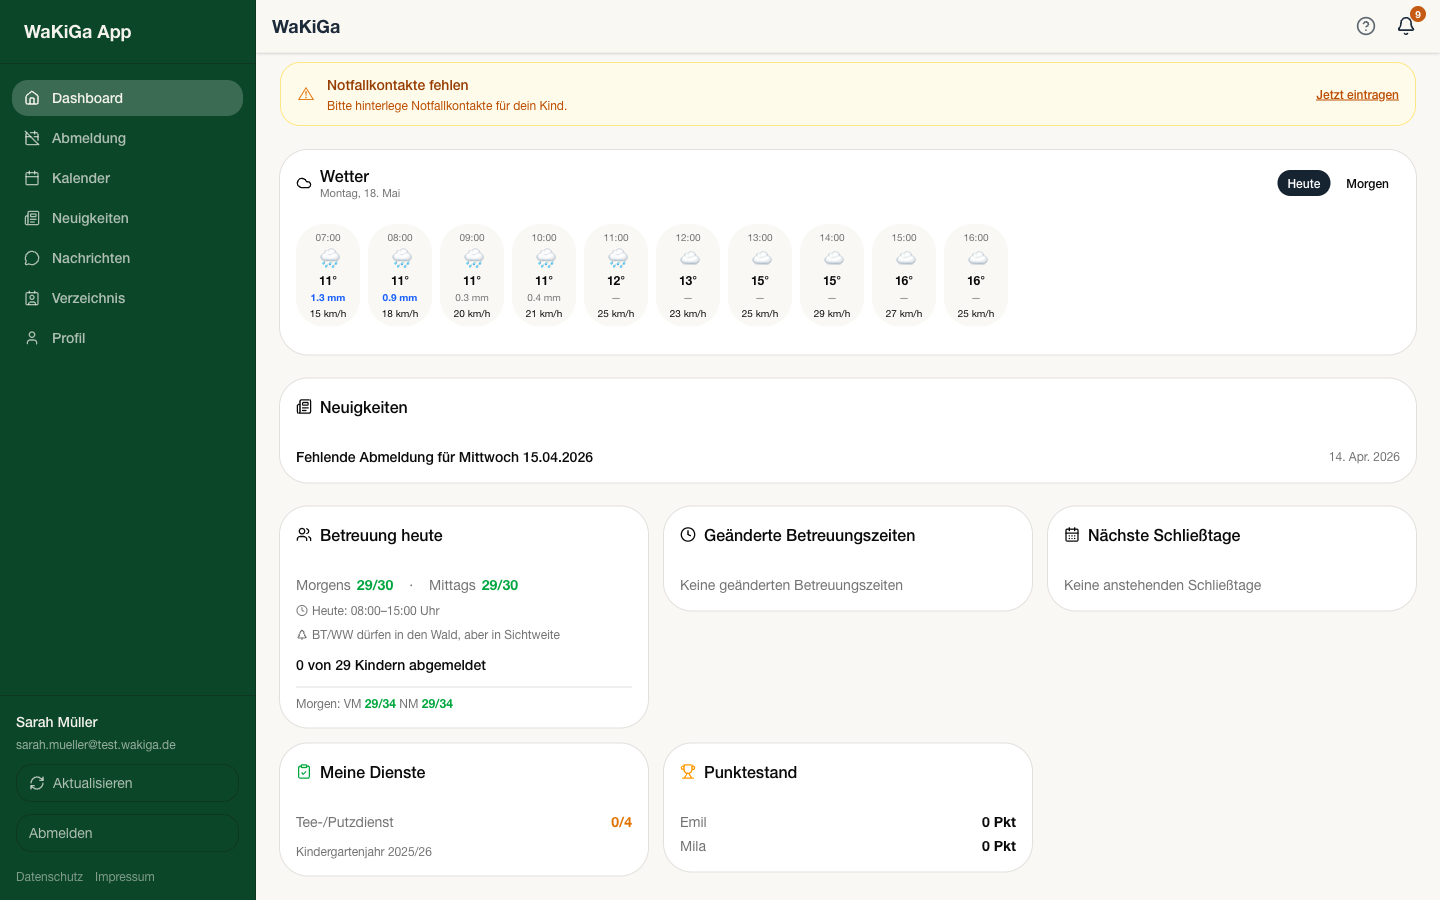Open Nachrichten in the sidebar
Image resolution: width=1440 pixels, height=900 pixels.
click(x=127, y=258)
